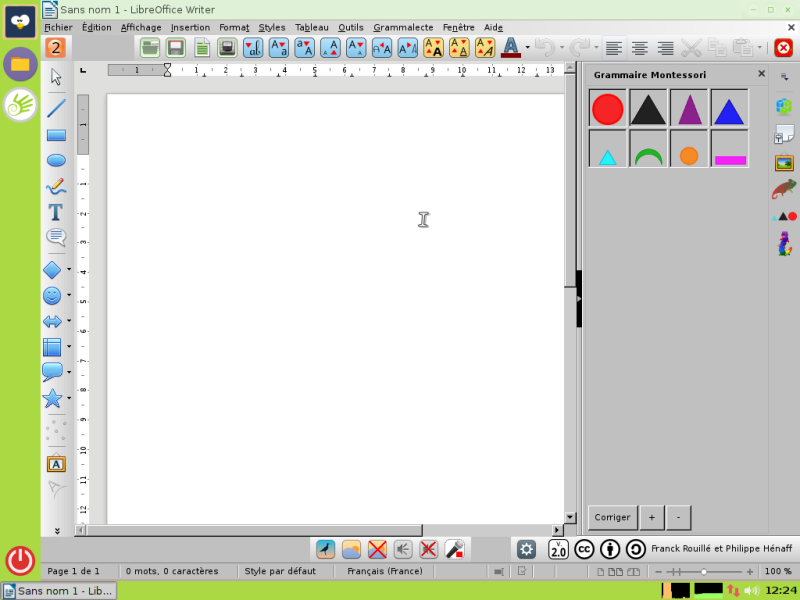
Task: Select the large black triangle symbol
Action: pyautogui.click(x=648, y=108)
